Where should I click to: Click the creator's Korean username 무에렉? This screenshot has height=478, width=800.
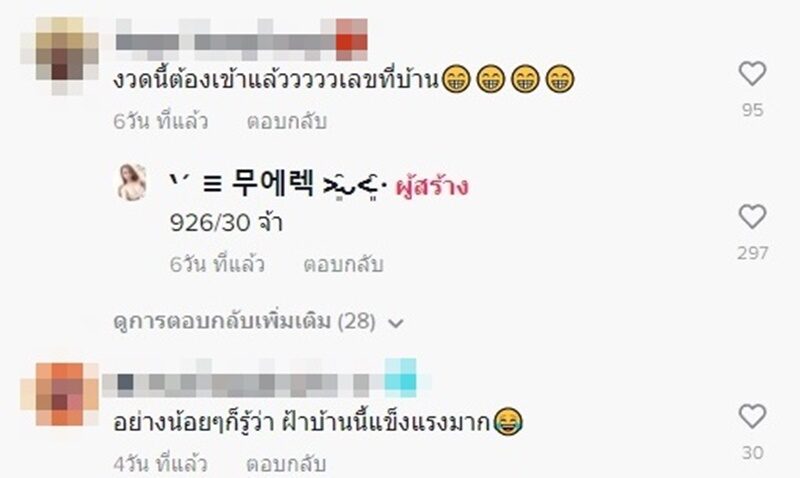(272, 184)
